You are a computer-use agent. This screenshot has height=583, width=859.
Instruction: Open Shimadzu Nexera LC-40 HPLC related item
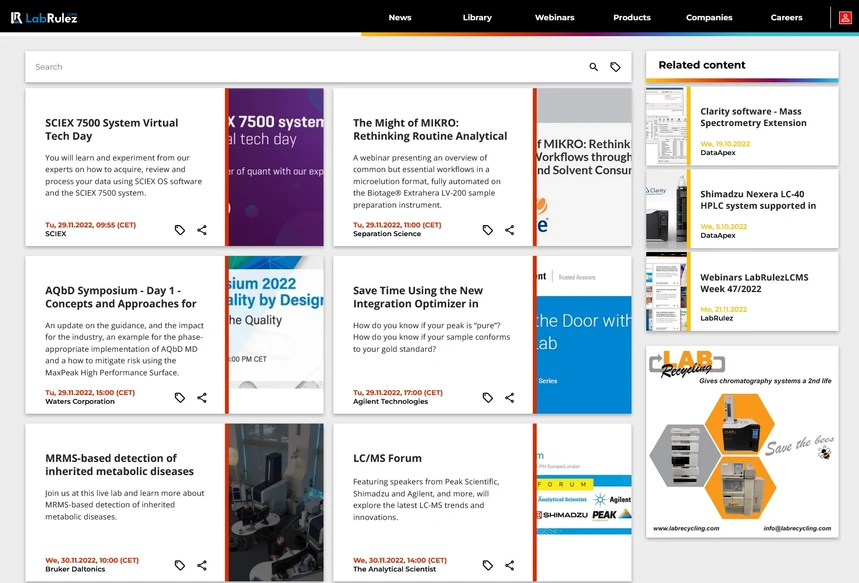[x=758, y=200]
